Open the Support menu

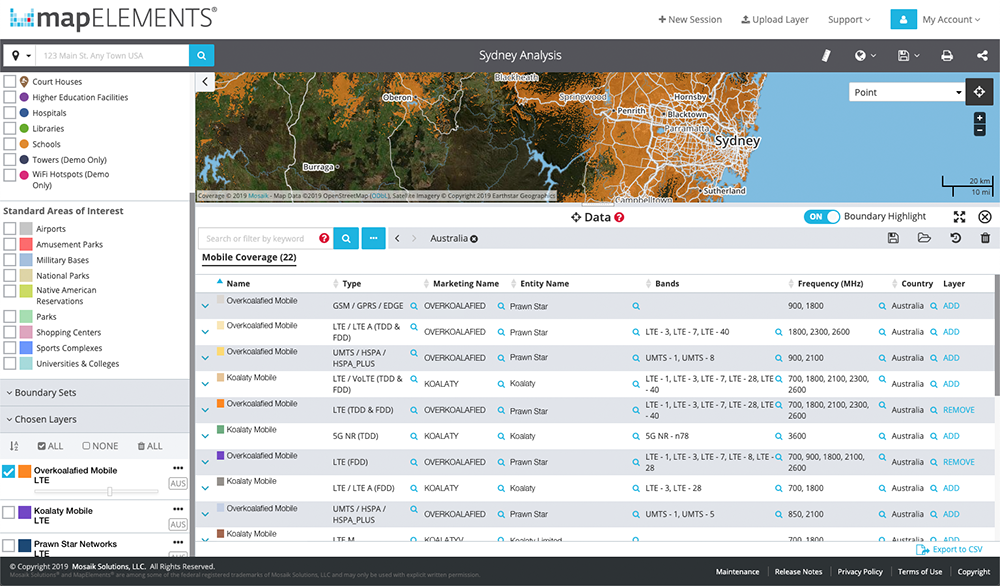click(x=848, y=19)
